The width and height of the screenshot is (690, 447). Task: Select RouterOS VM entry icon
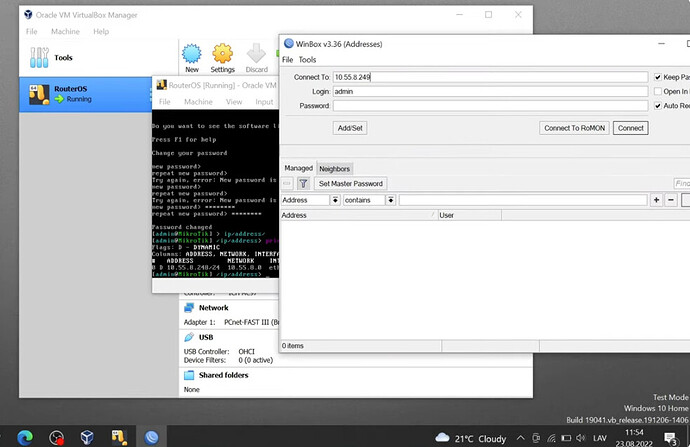pos(39,94)
